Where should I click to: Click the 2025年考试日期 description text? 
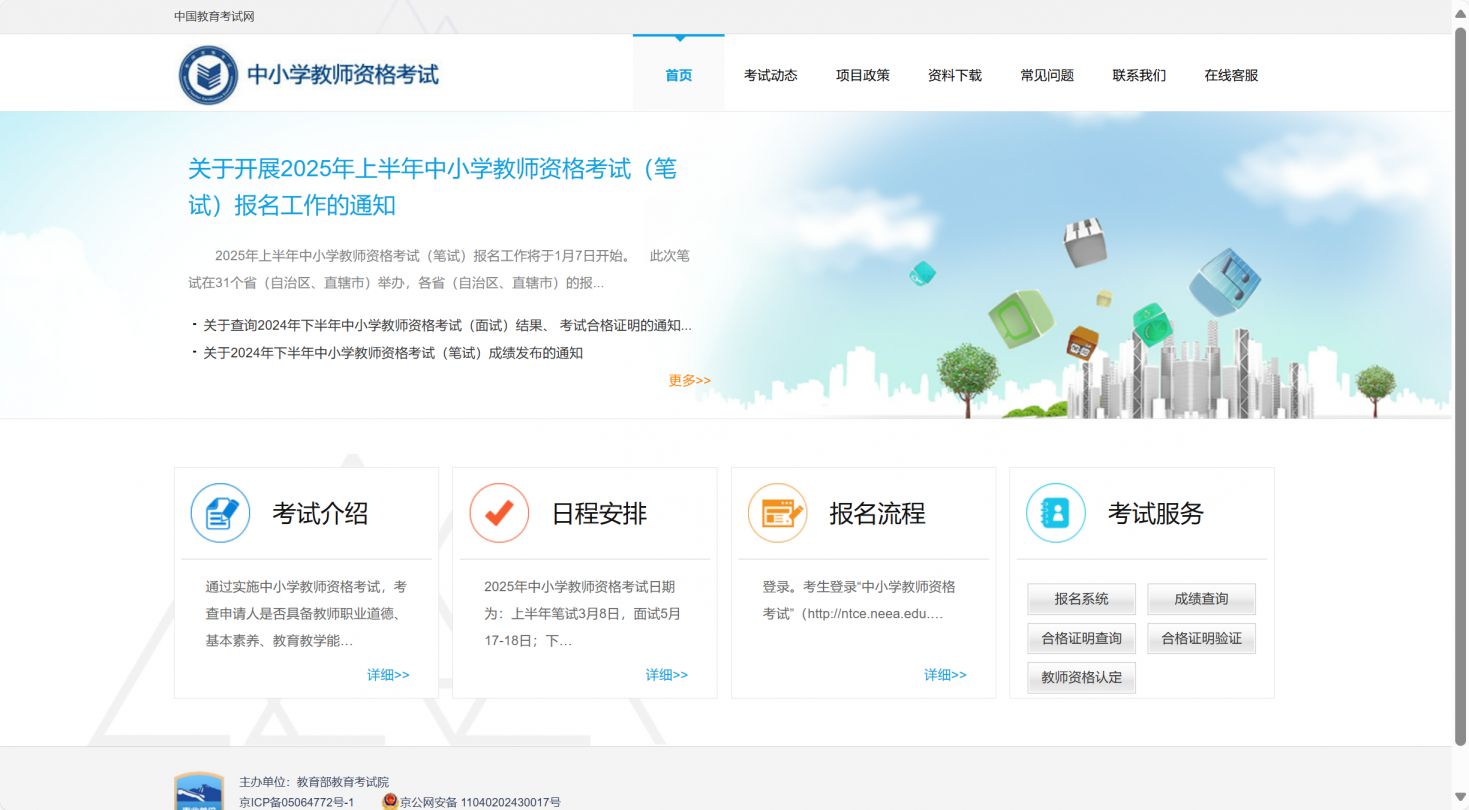583,613
